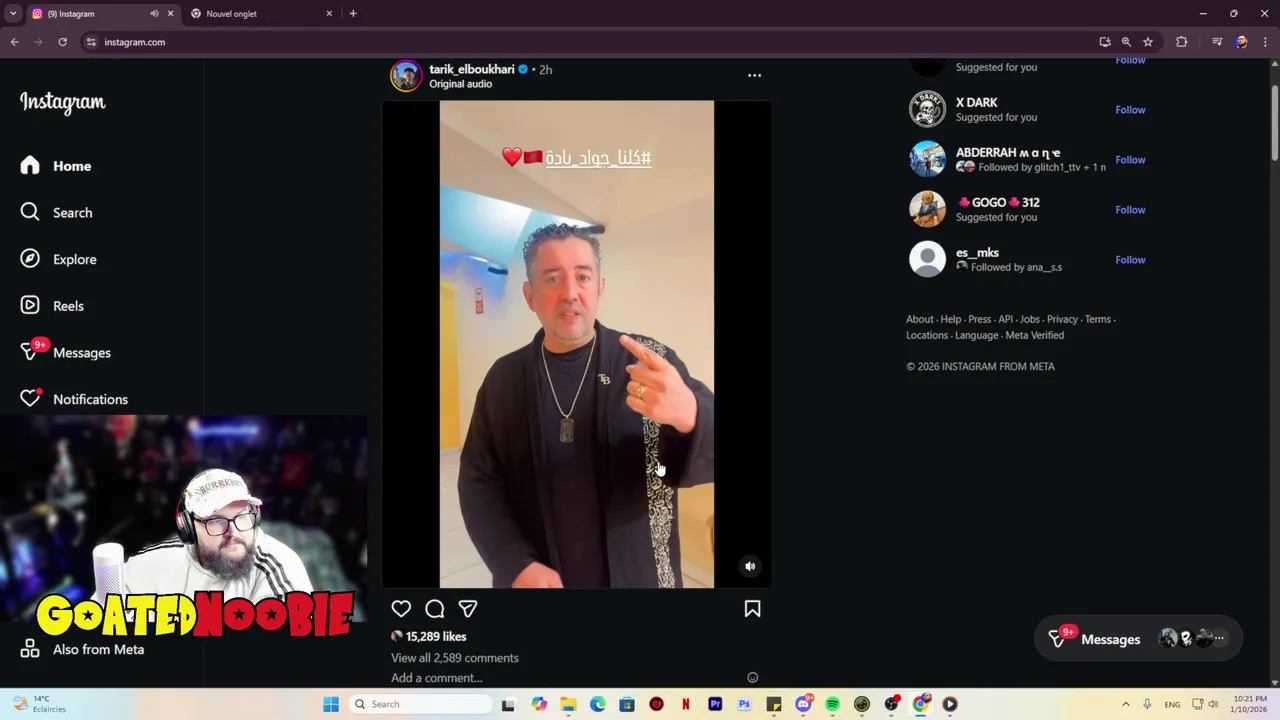Open the zoom magnifier in the address bar
1280x720 pixels.
click(x=1126, y=42)
